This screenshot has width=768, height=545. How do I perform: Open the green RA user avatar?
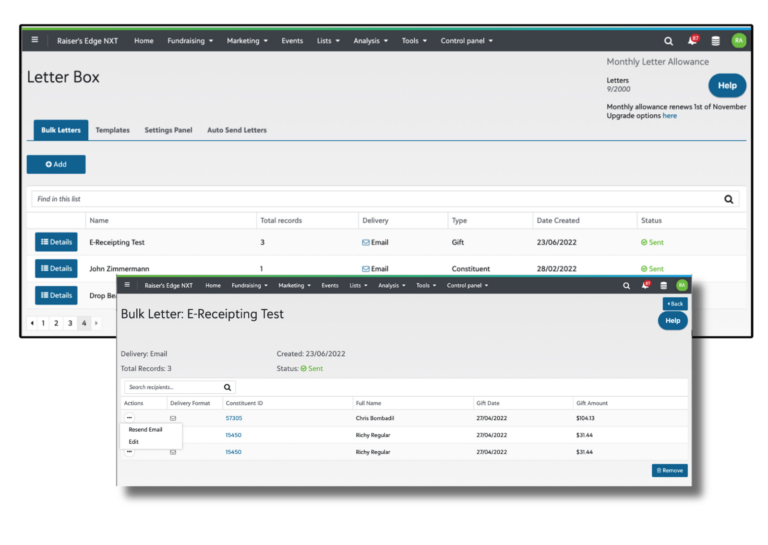(x=739, y=41)
